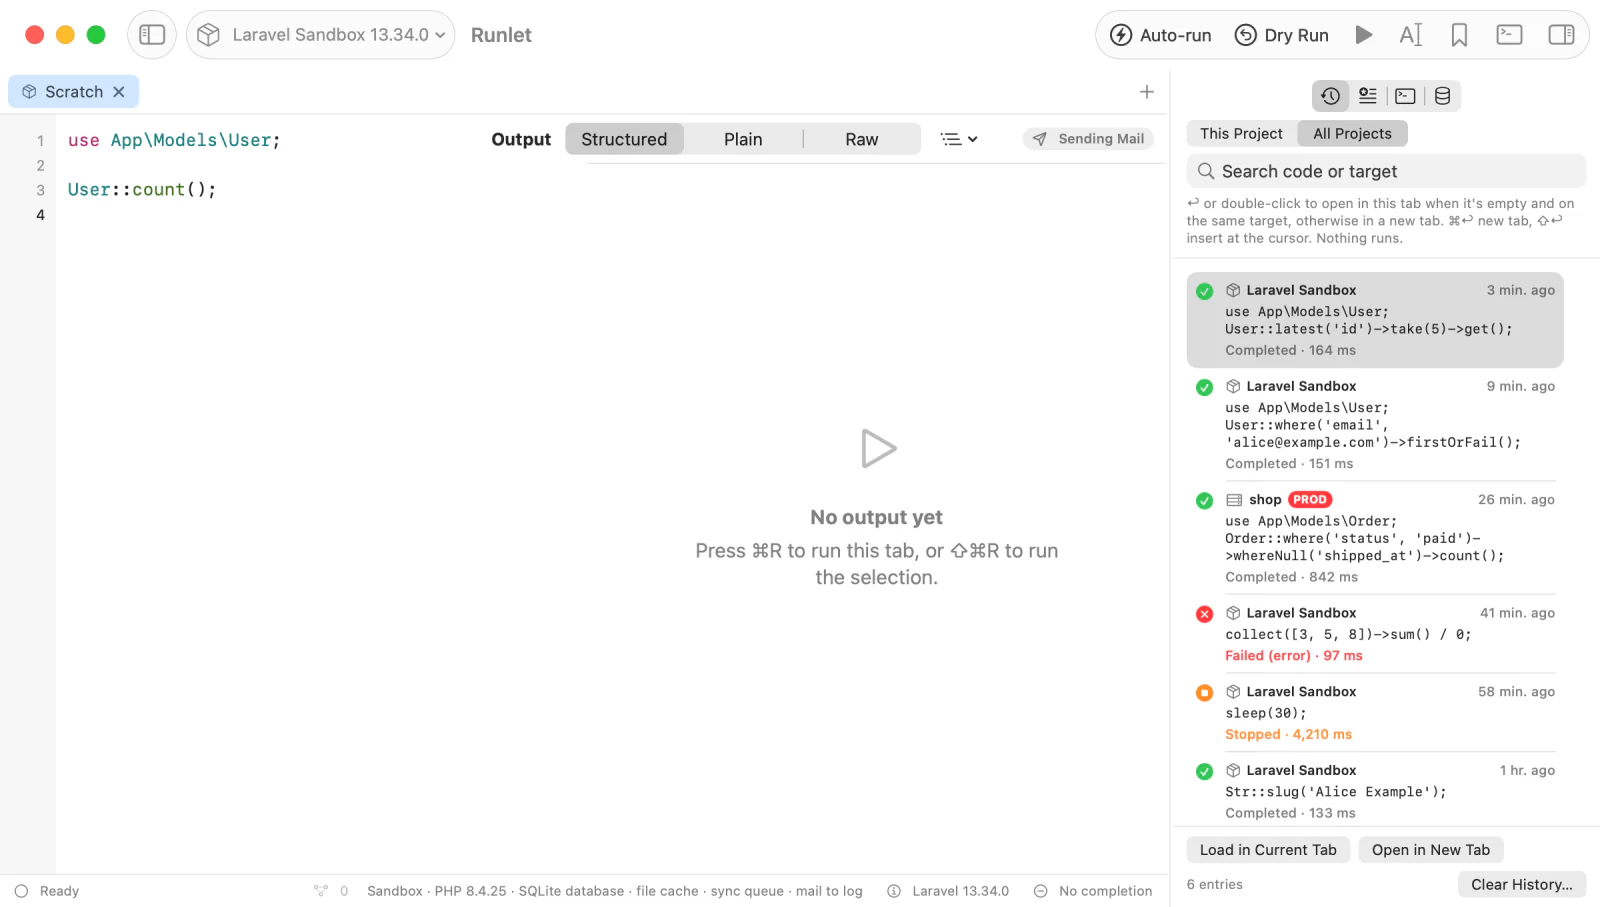Click the Laravel 13.34.0 info status

948,891
